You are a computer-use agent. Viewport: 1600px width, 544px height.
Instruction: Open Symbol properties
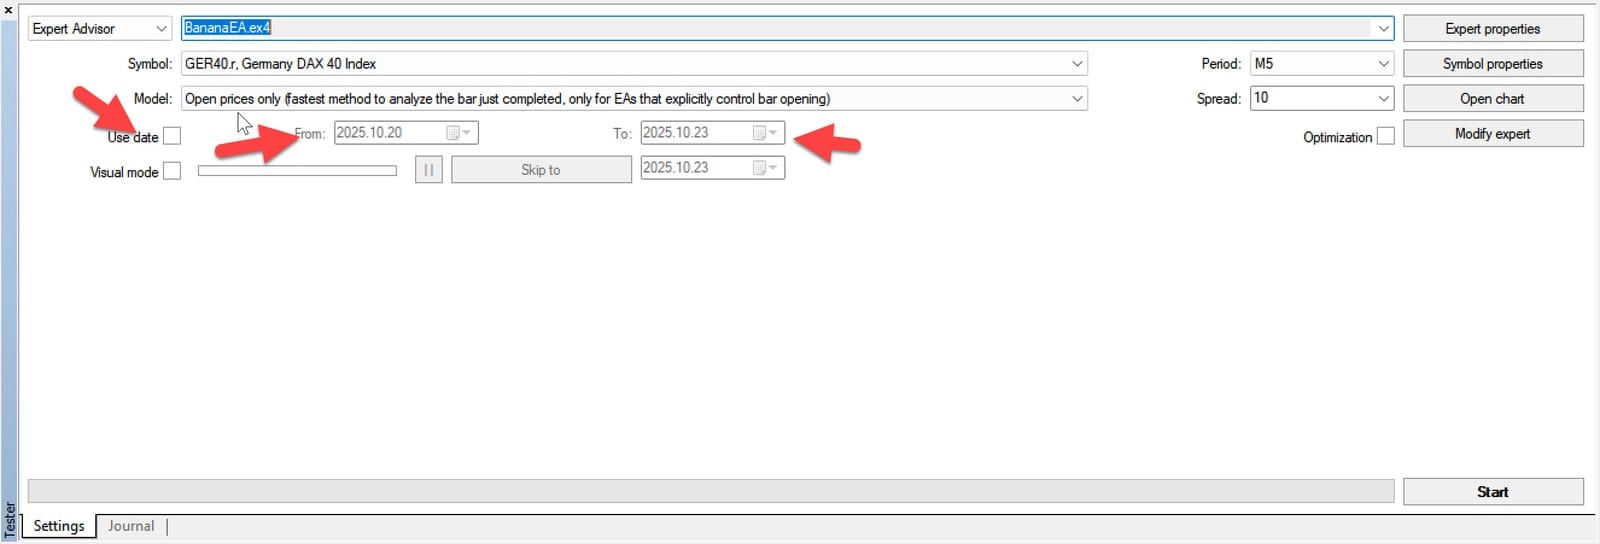(1493, 64)
